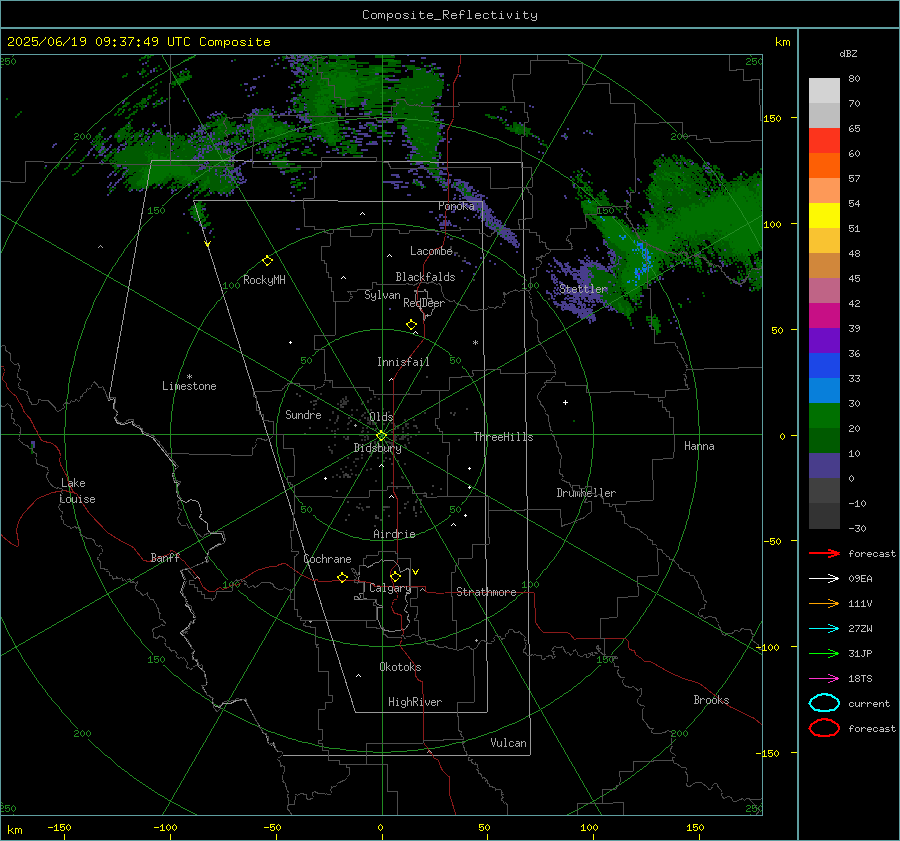Click the light gray 80 dBZ swatch
The height and width of the screenshot is (841, 900).
click(x=824, y=91)
